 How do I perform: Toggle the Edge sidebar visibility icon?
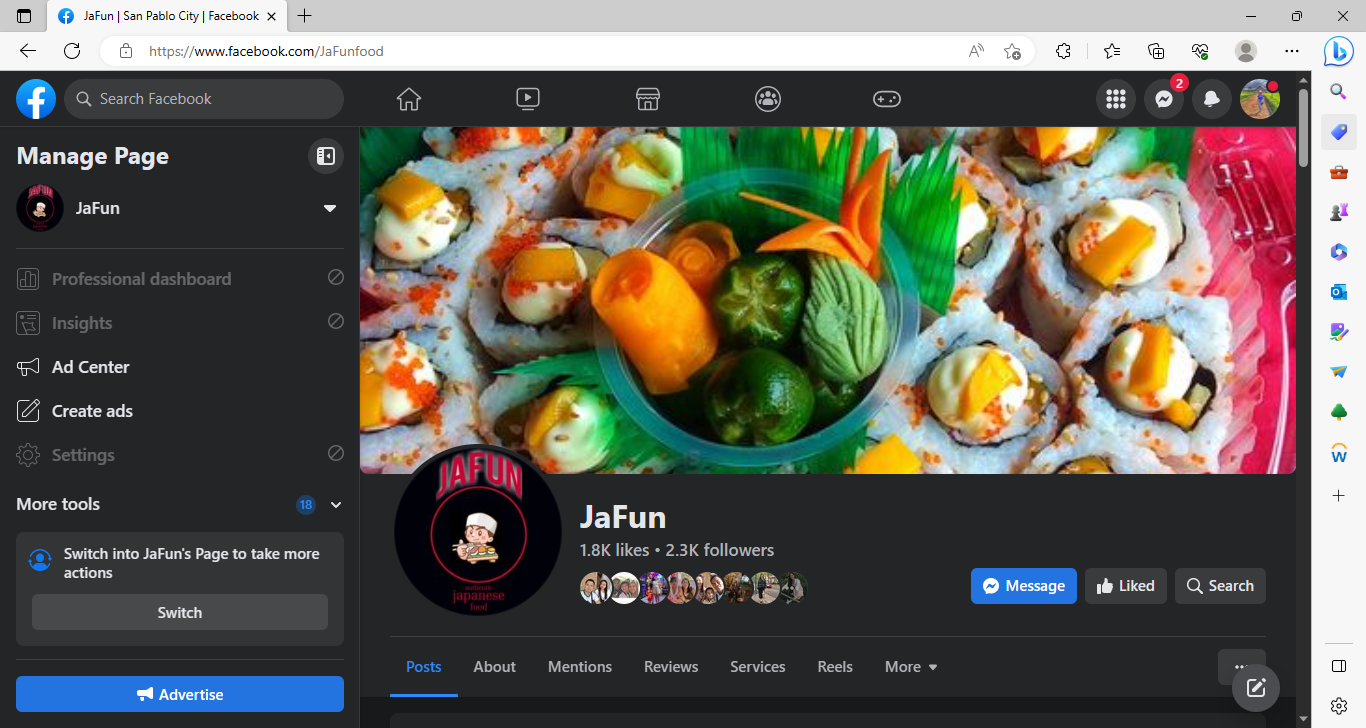point(1339,666)
